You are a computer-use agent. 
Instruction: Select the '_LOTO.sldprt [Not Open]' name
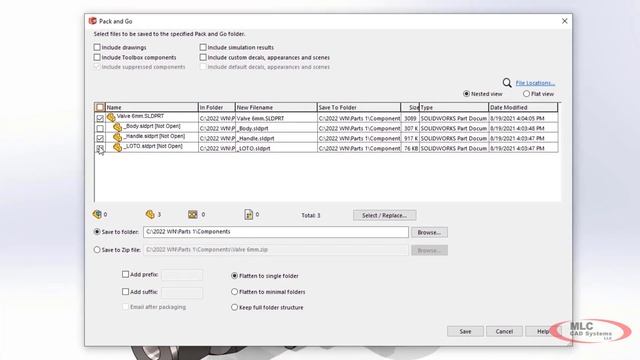point(153,146)
